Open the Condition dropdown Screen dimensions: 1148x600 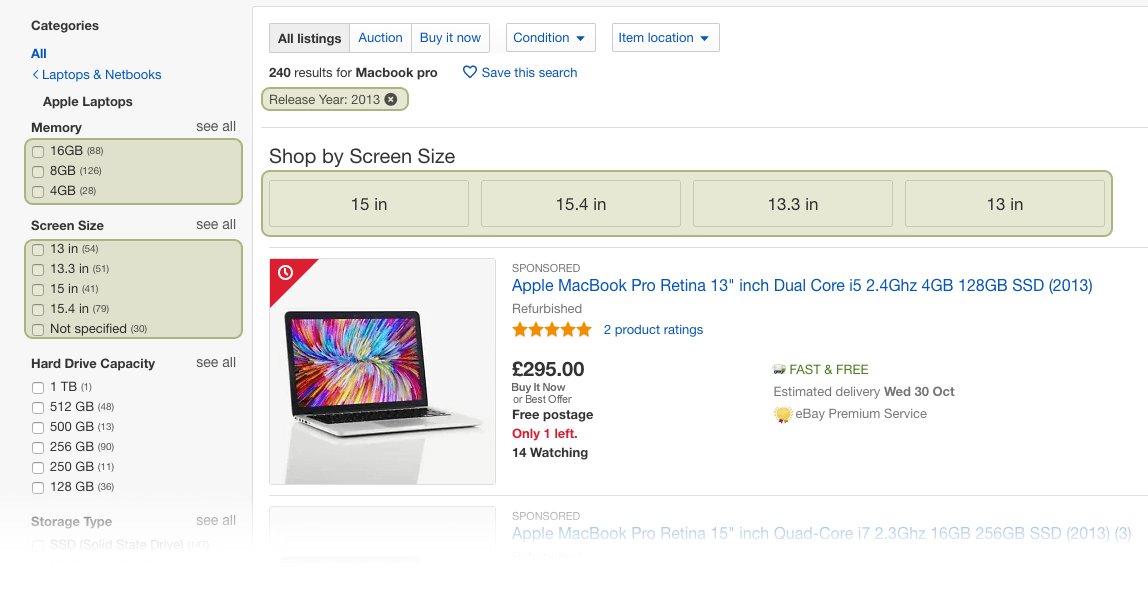click(x=551, y=38)
